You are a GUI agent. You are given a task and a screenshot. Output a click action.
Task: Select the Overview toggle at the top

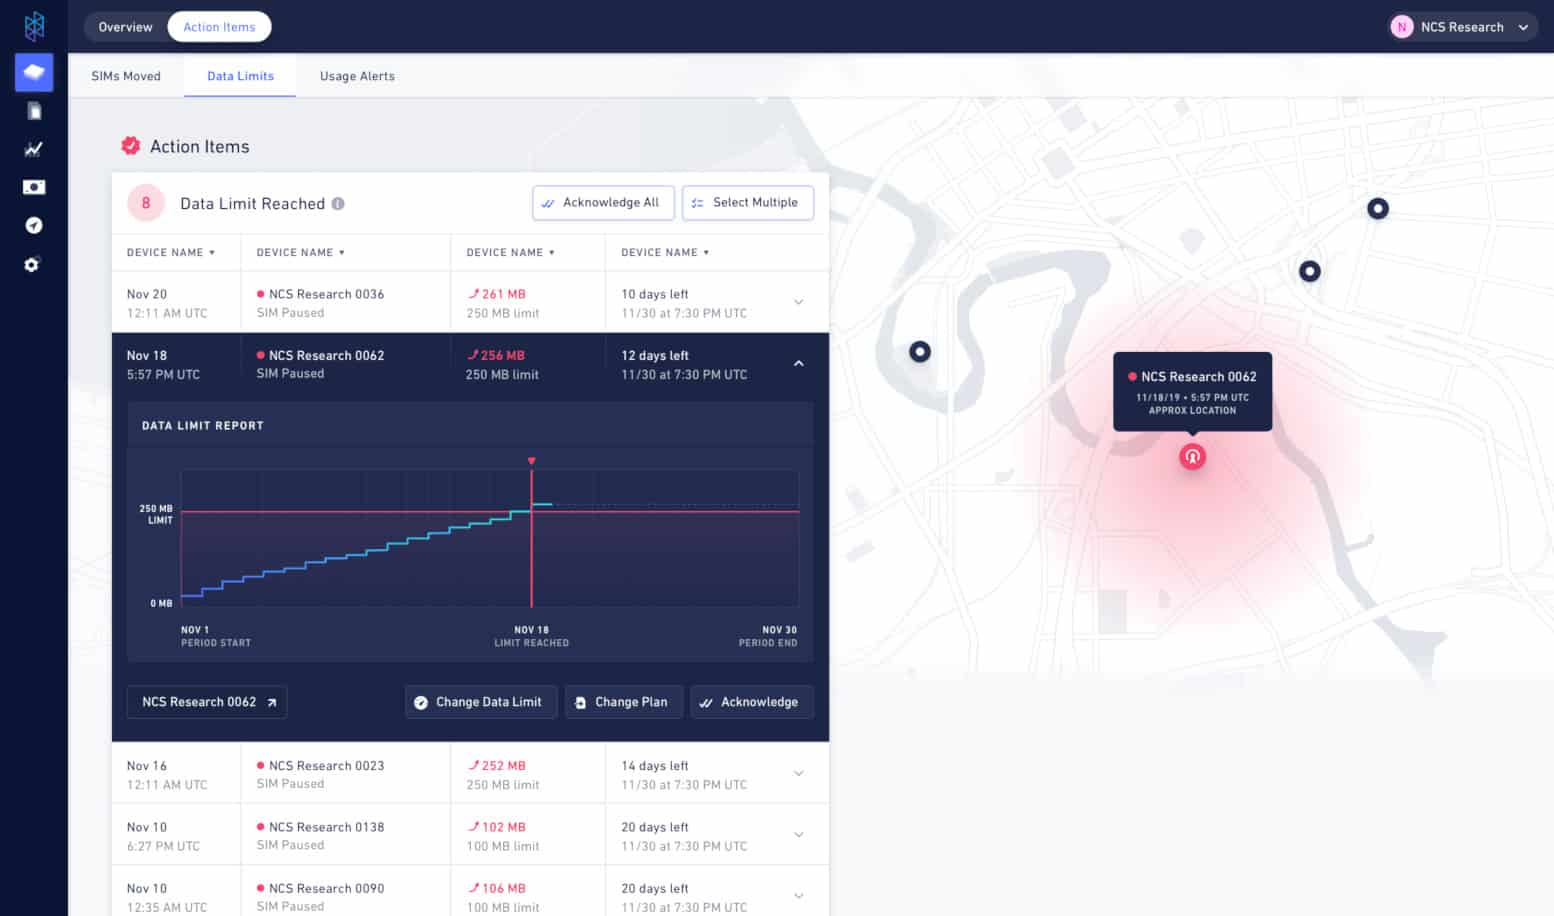click(x=126, y=27)
